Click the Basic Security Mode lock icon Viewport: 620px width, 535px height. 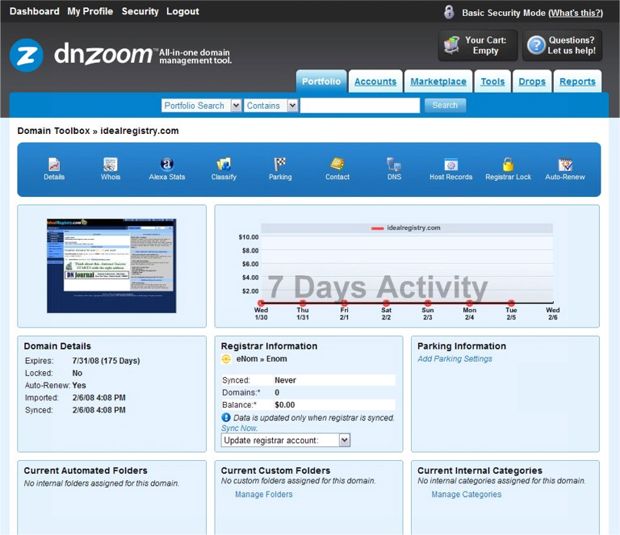[449, 12]
